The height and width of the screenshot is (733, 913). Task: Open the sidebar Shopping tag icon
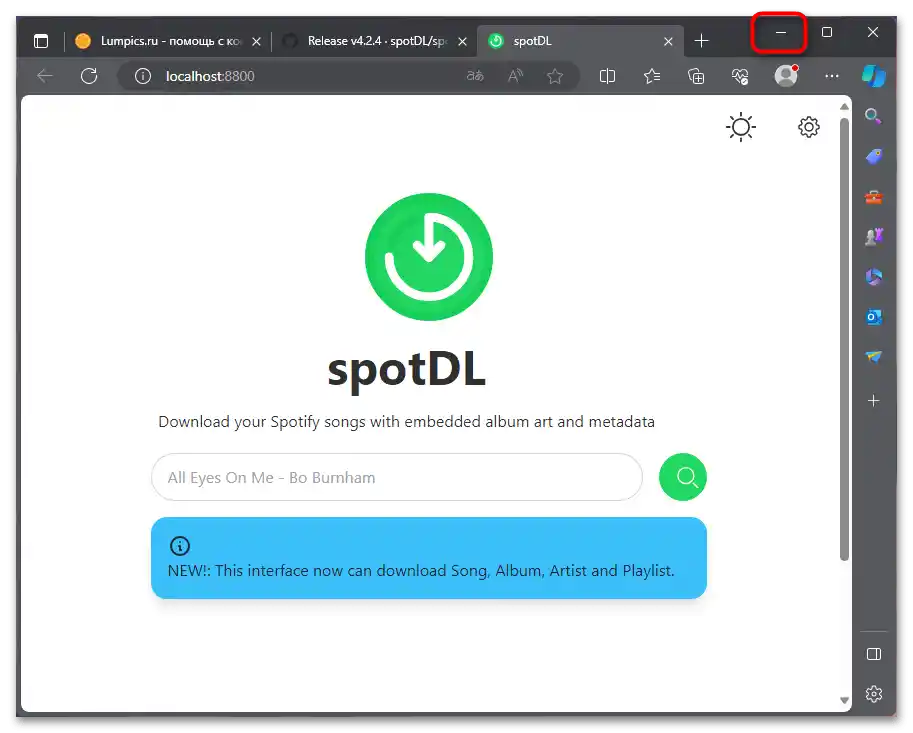[873, 156]
